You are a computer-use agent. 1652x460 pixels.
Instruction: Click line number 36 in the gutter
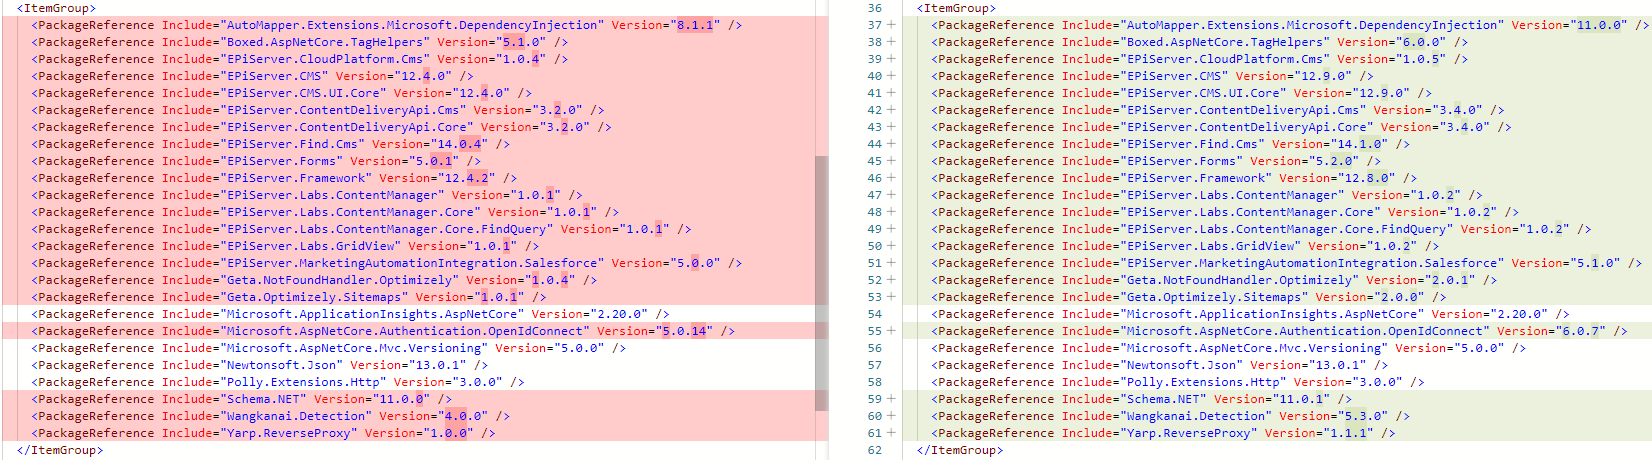pyautogui.click(x=875, y=8)
